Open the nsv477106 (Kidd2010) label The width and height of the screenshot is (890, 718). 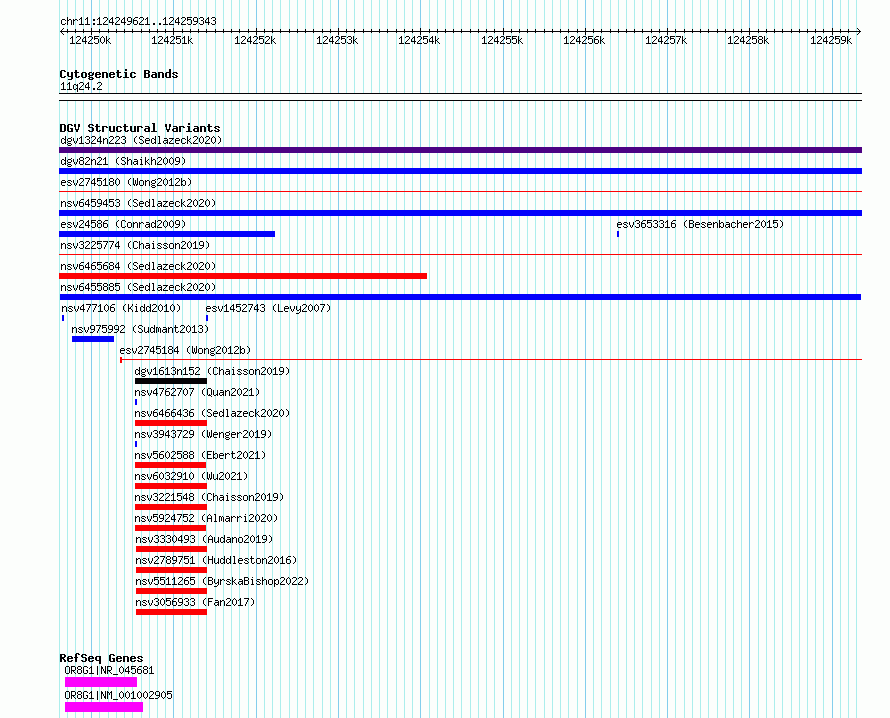pyautogui.click(x=121, y=308)
